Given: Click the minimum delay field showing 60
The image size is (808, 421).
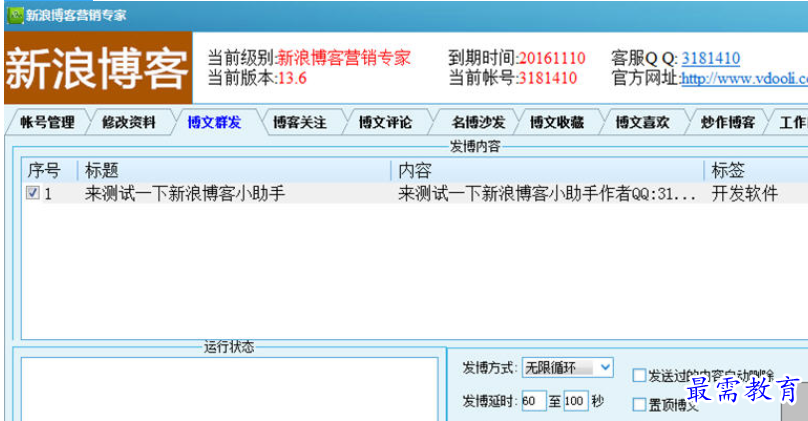Looking at the screenshot, I should click(x=533, y=401).
